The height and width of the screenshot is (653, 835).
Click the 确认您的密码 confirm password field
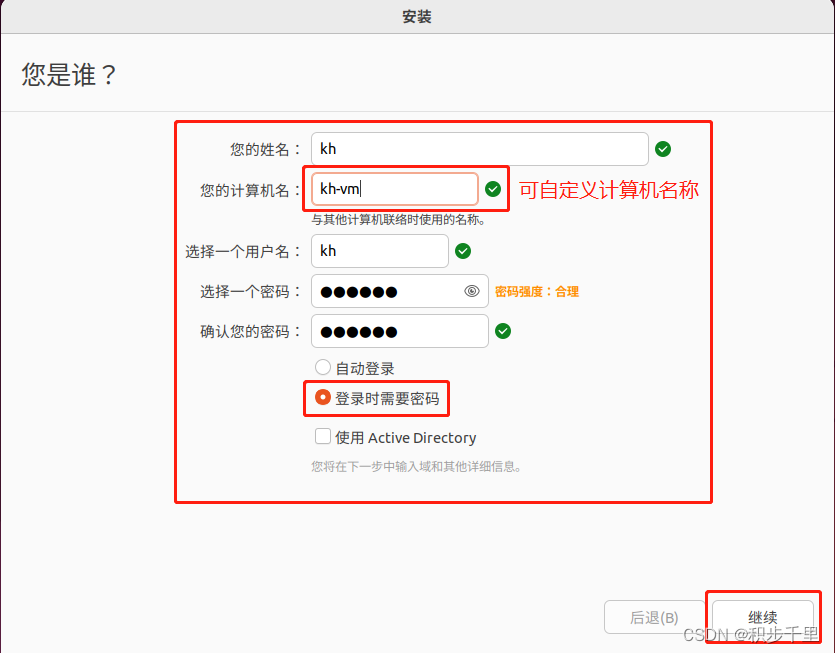[399, 331]
